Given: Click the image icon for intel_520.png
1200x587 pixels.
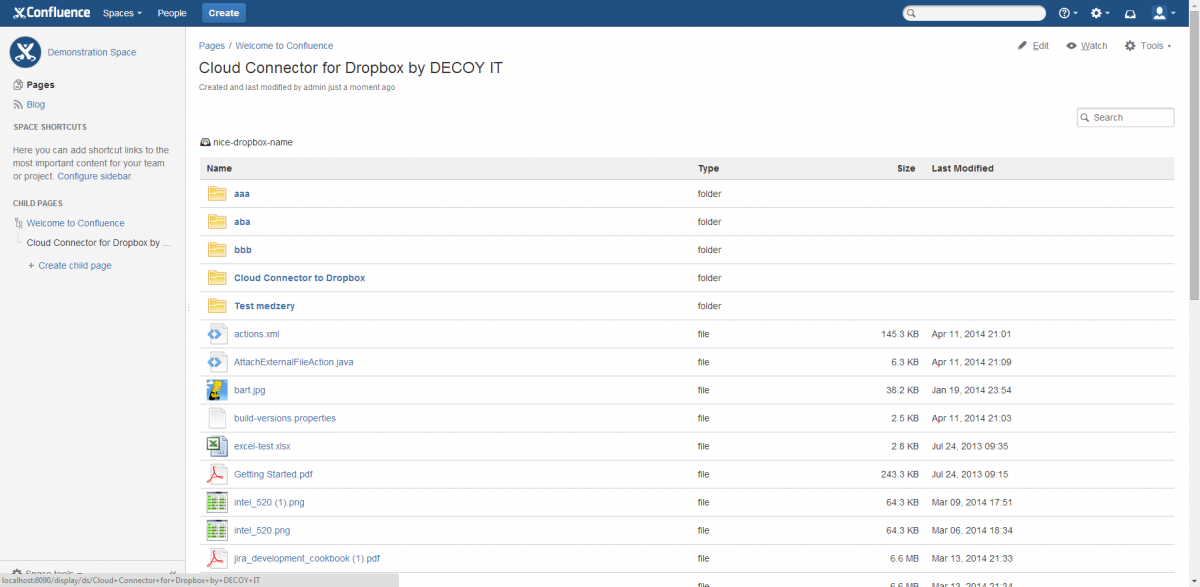Looking at the screenshot, I should [217, 530].
